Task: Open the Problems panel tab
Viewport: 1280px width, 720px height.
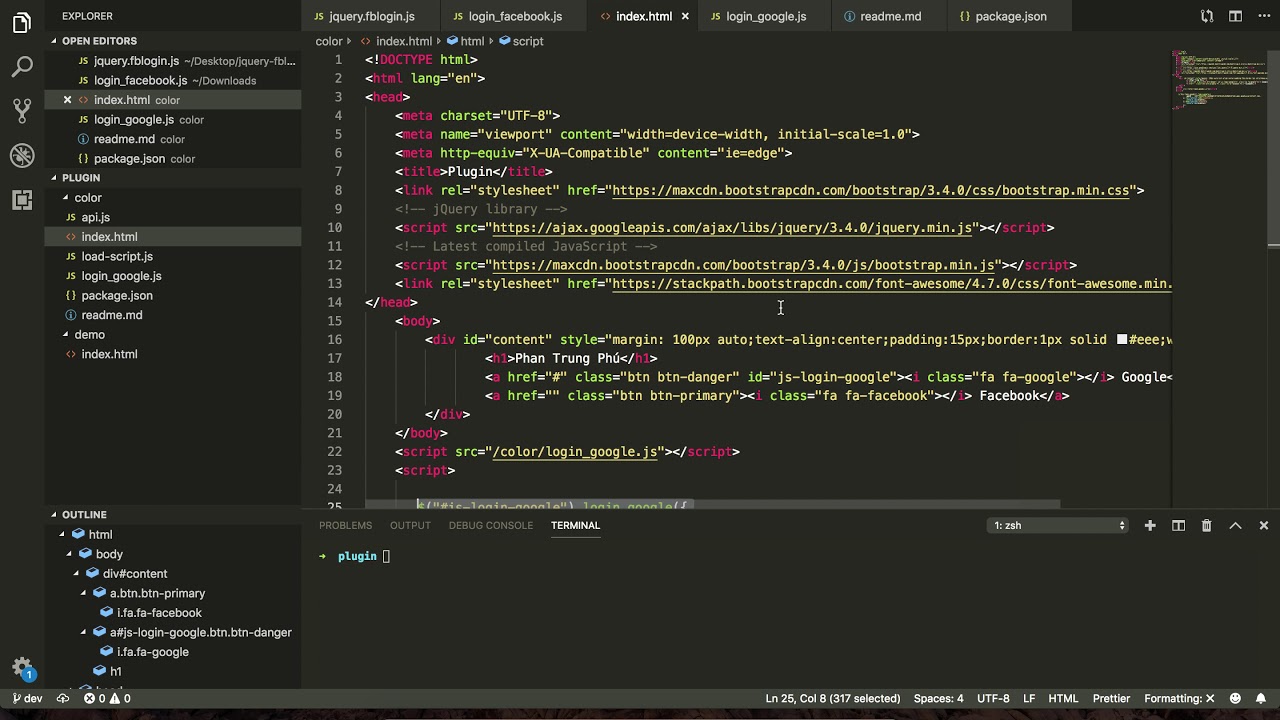Action: pyautogui.click(x=345, y=525)
